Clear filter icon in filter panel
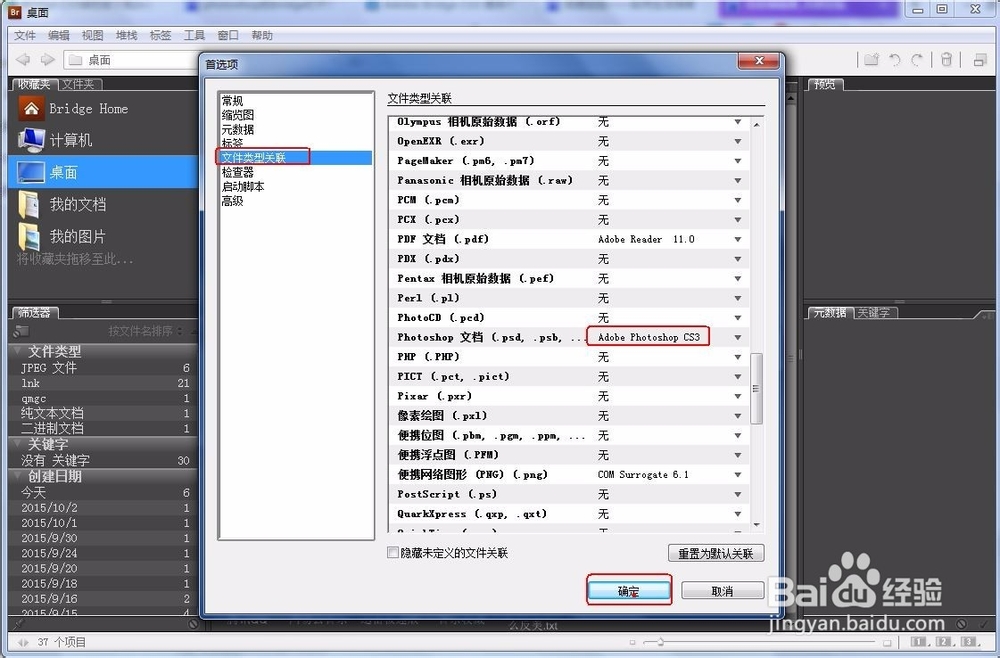 [193, 624]
